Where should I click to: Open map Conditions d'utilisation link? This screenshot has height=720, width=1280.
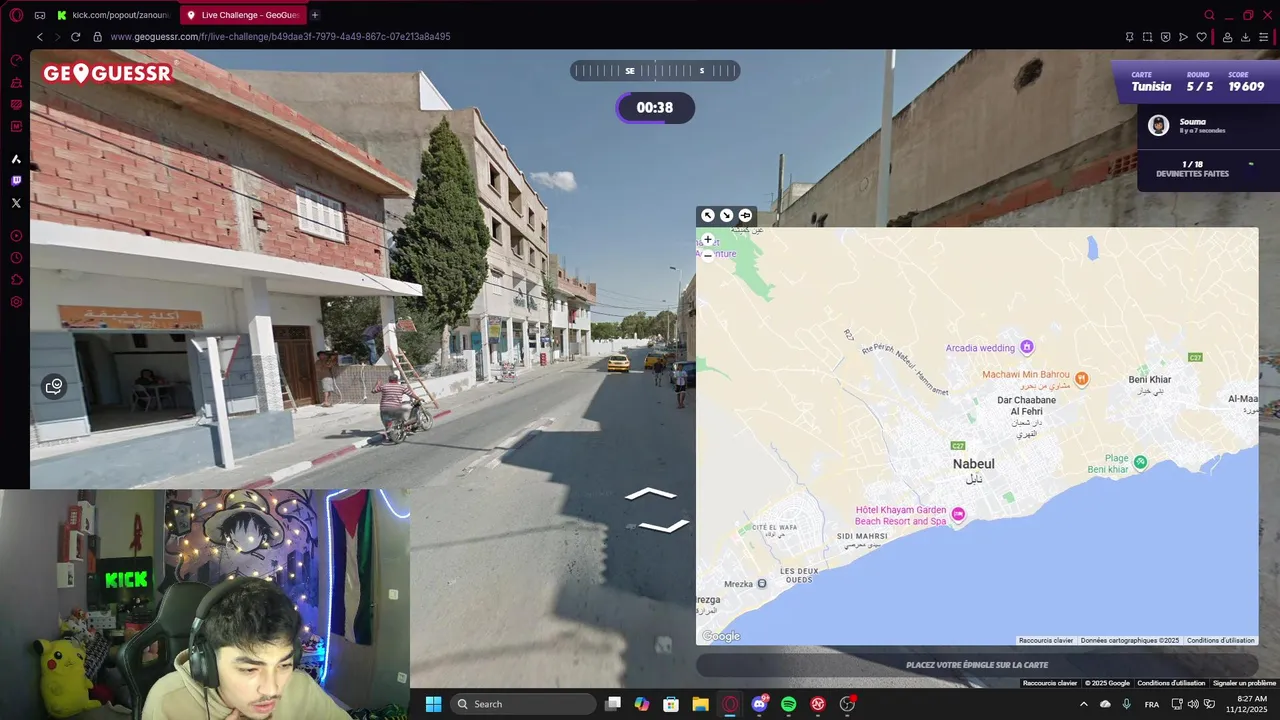pyautogui.click(x=1221, y=640)
